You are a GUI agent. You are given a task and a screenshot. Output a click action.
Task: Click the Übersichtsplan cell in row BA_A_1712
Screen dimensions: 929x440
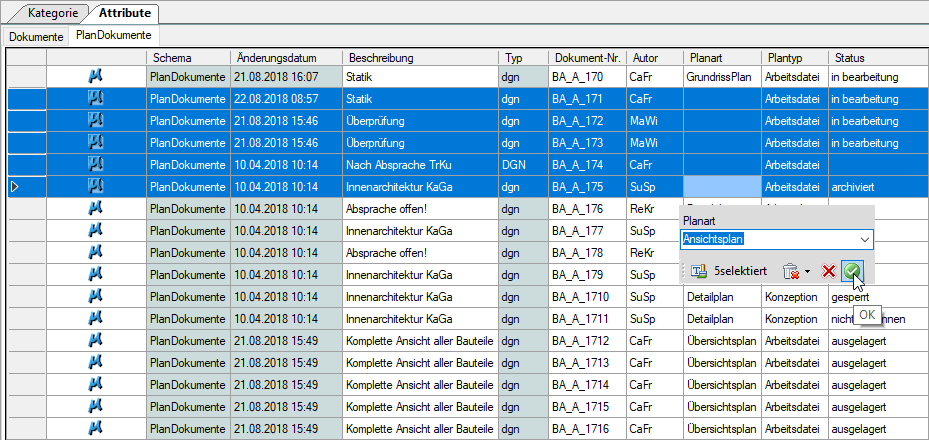tap(722, 340)
